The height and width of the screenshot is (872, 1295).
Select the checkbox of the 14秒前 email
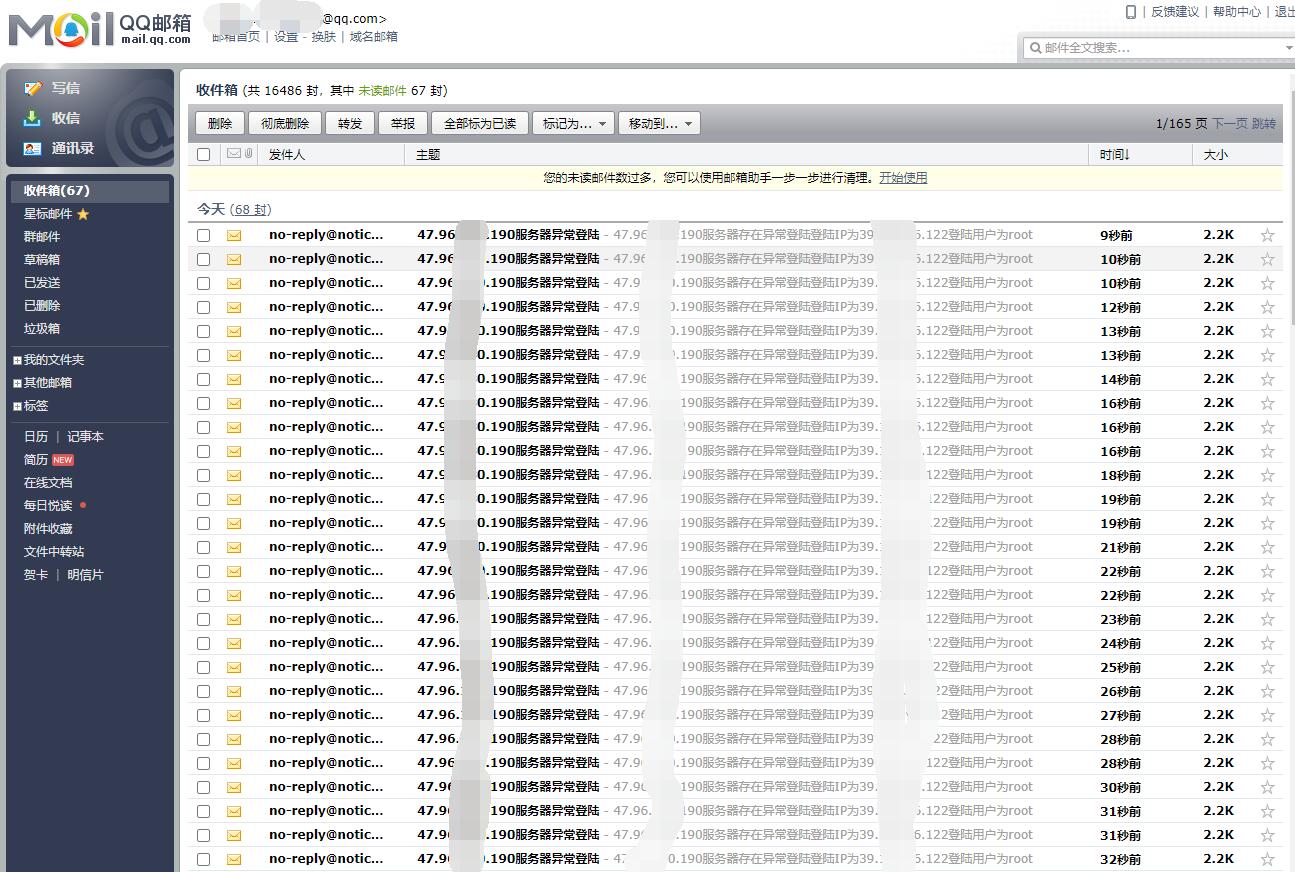click(204, 379)
